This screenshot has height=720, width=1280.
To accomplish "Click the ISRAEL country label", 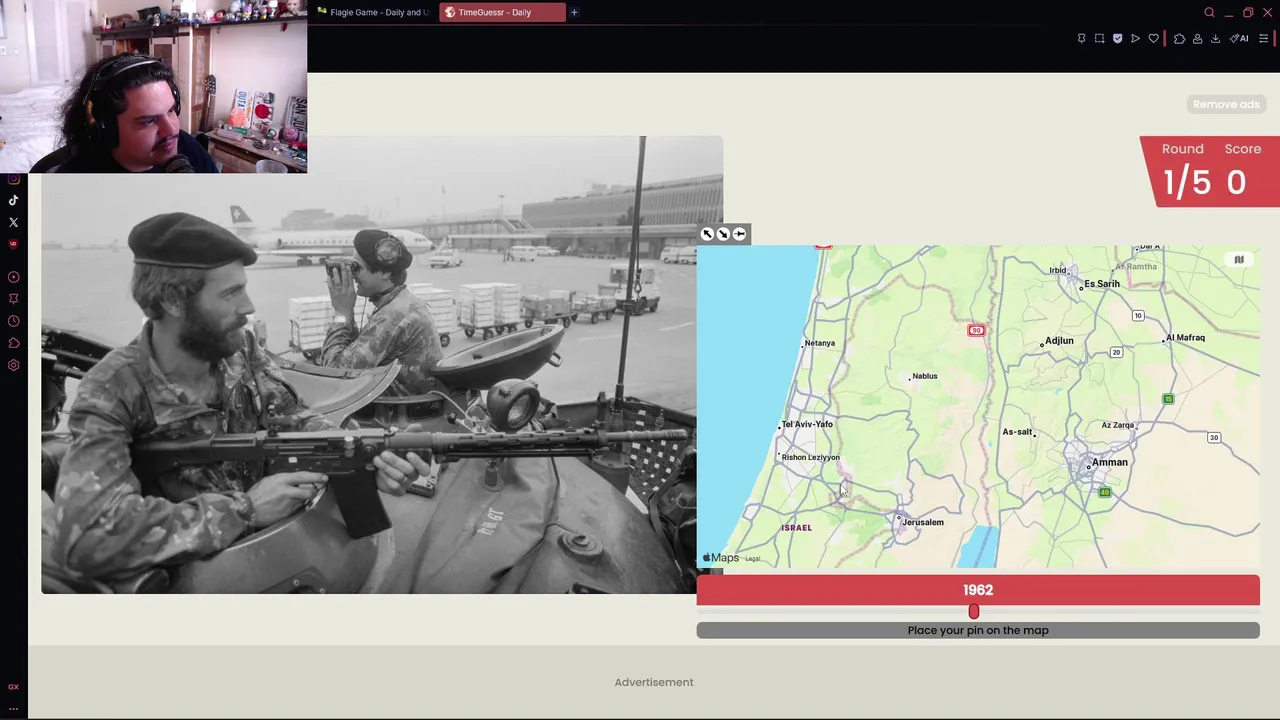I will pos(796,527).
